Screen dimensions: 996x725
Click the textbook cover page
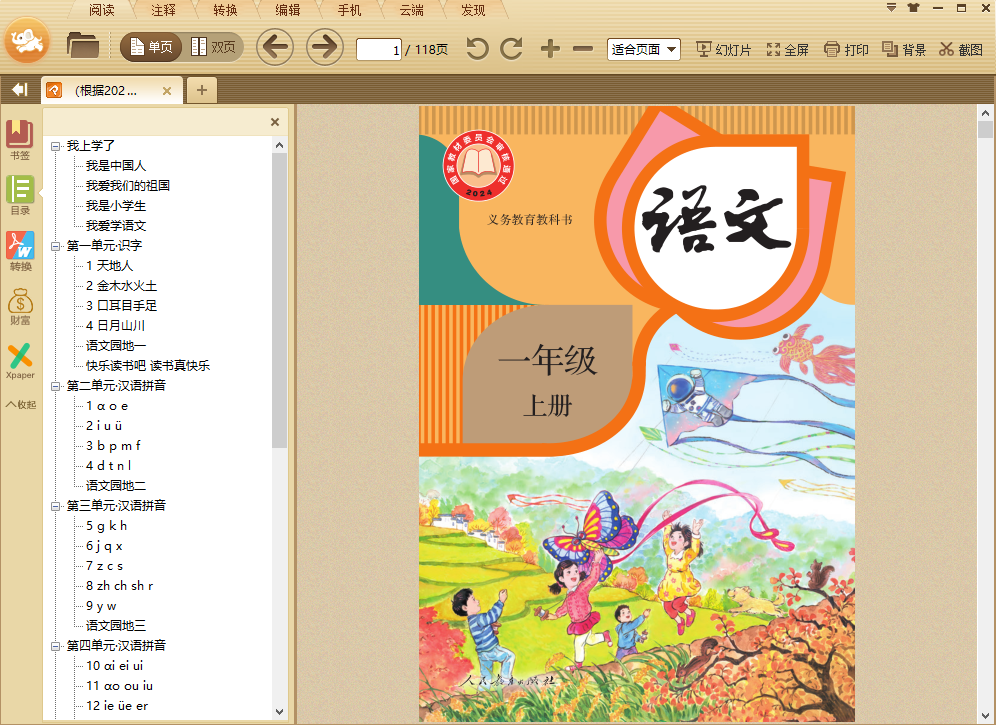point(637,414)
